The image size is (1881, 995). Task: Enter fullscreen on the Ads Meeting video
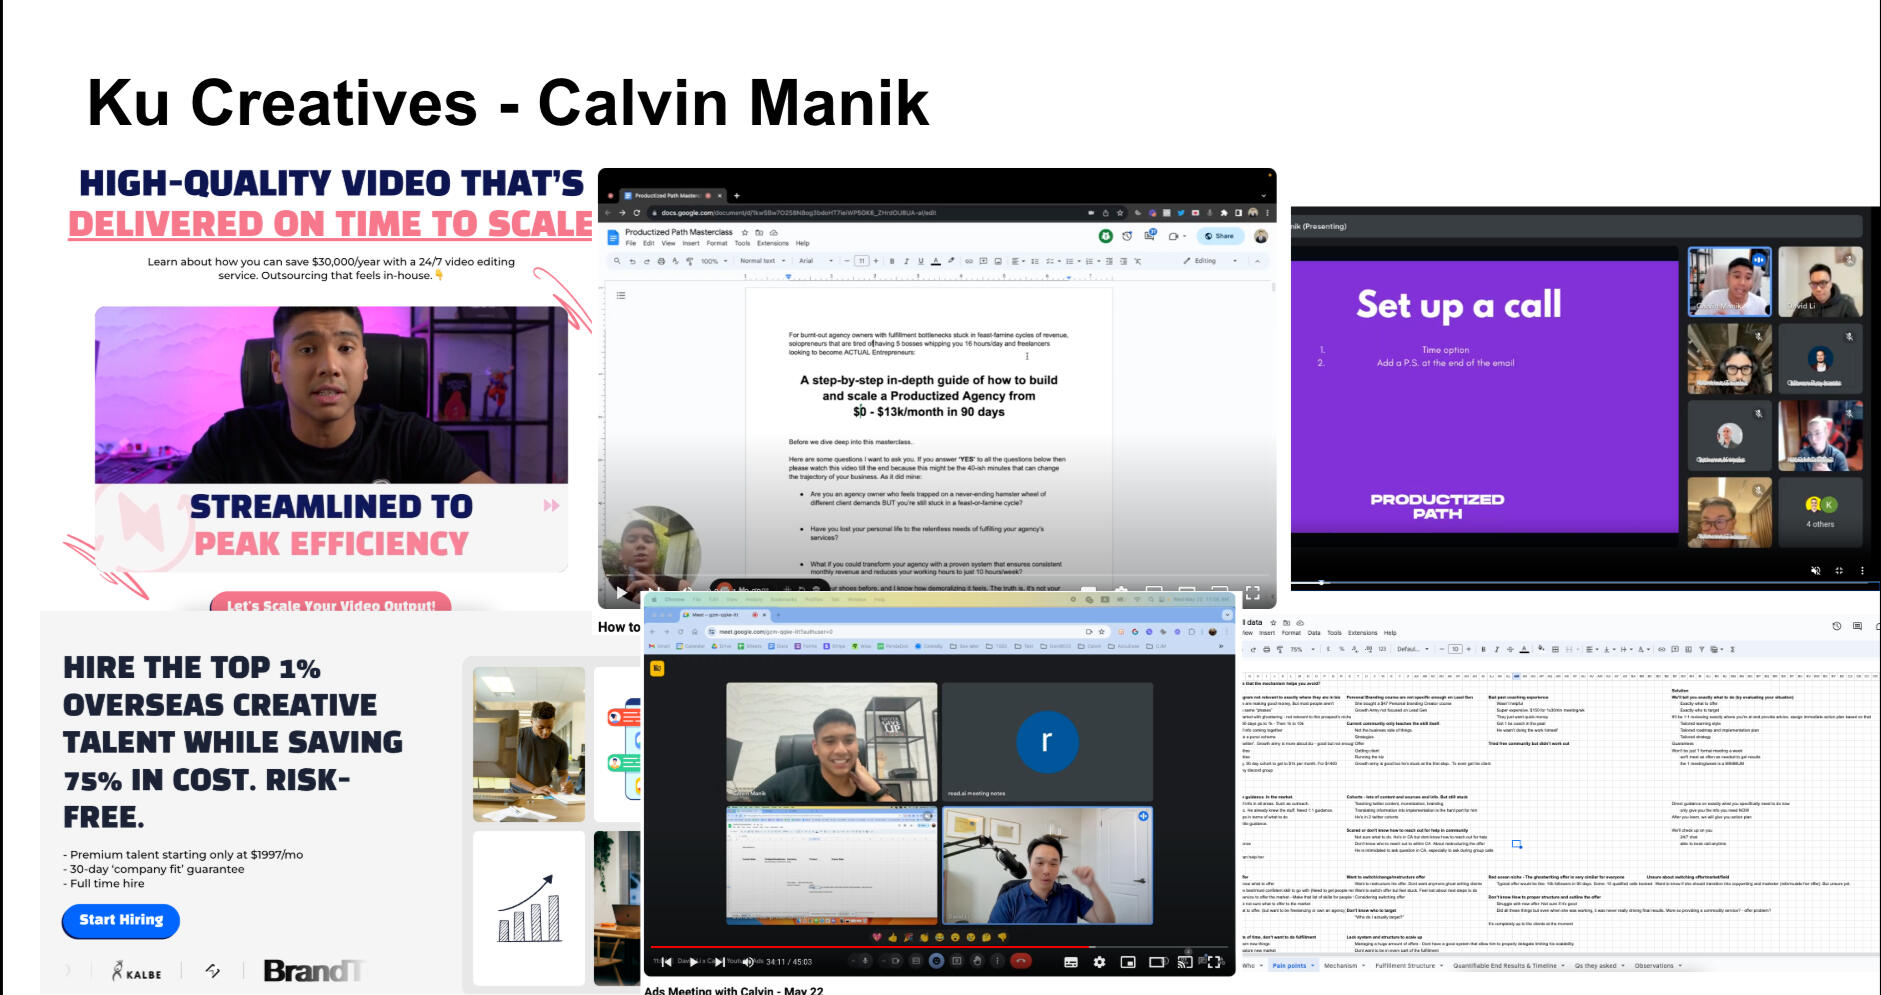[x=1215, y=962]
